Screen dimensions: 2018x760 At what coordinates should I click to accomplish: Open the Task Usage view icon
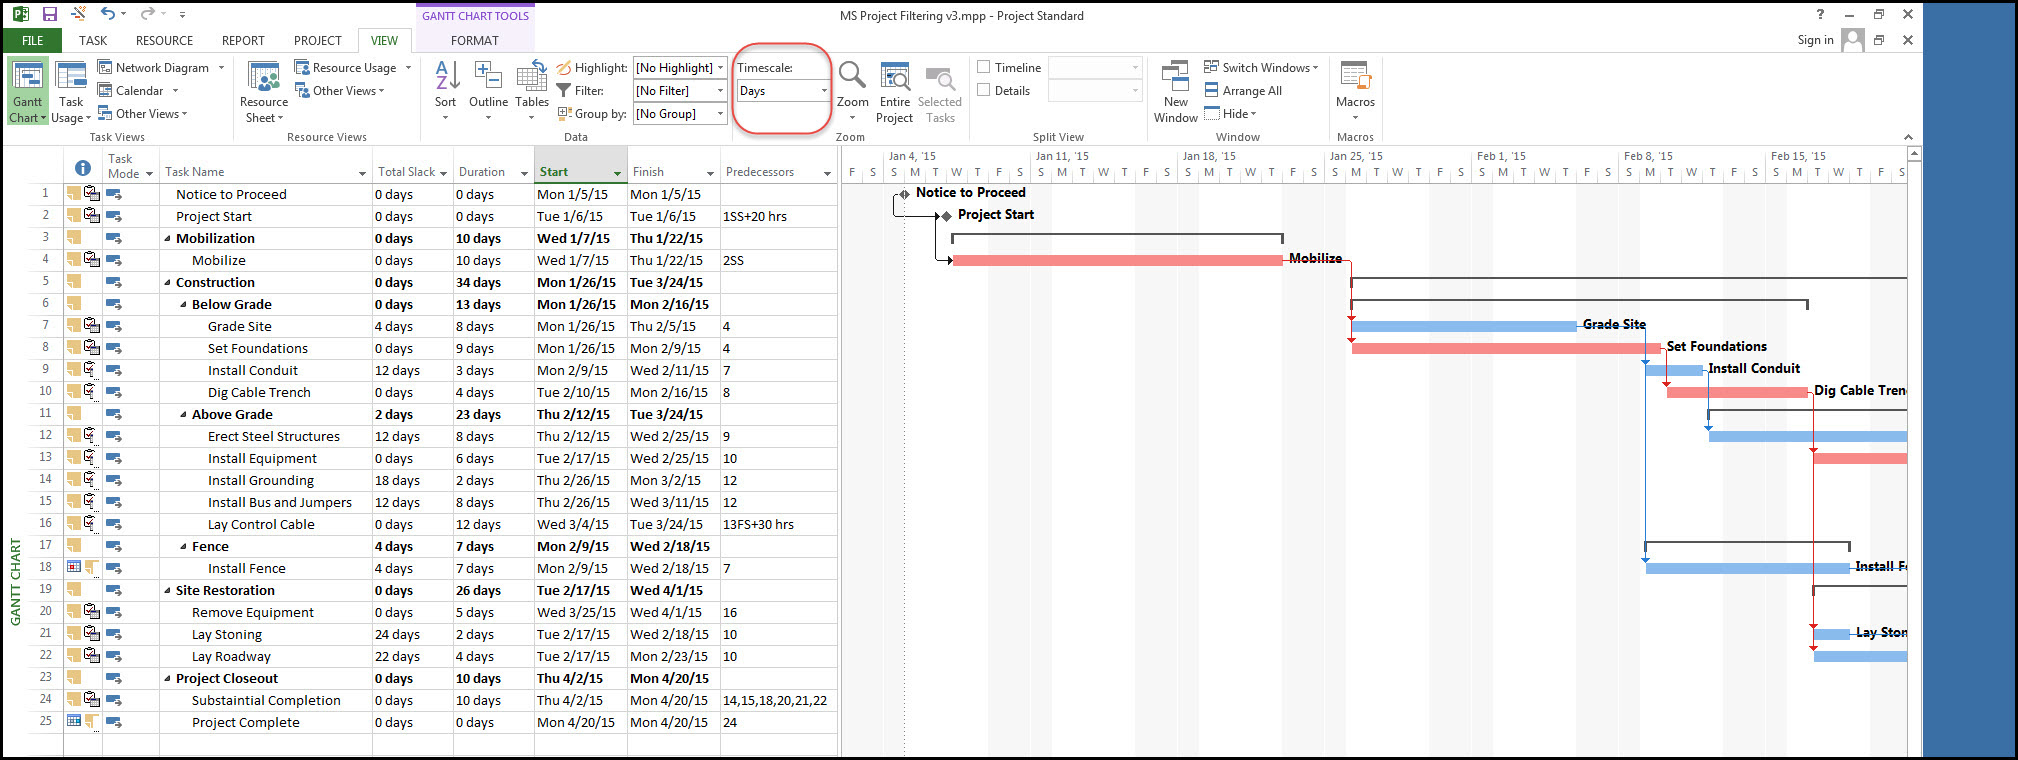click(71, 78)
